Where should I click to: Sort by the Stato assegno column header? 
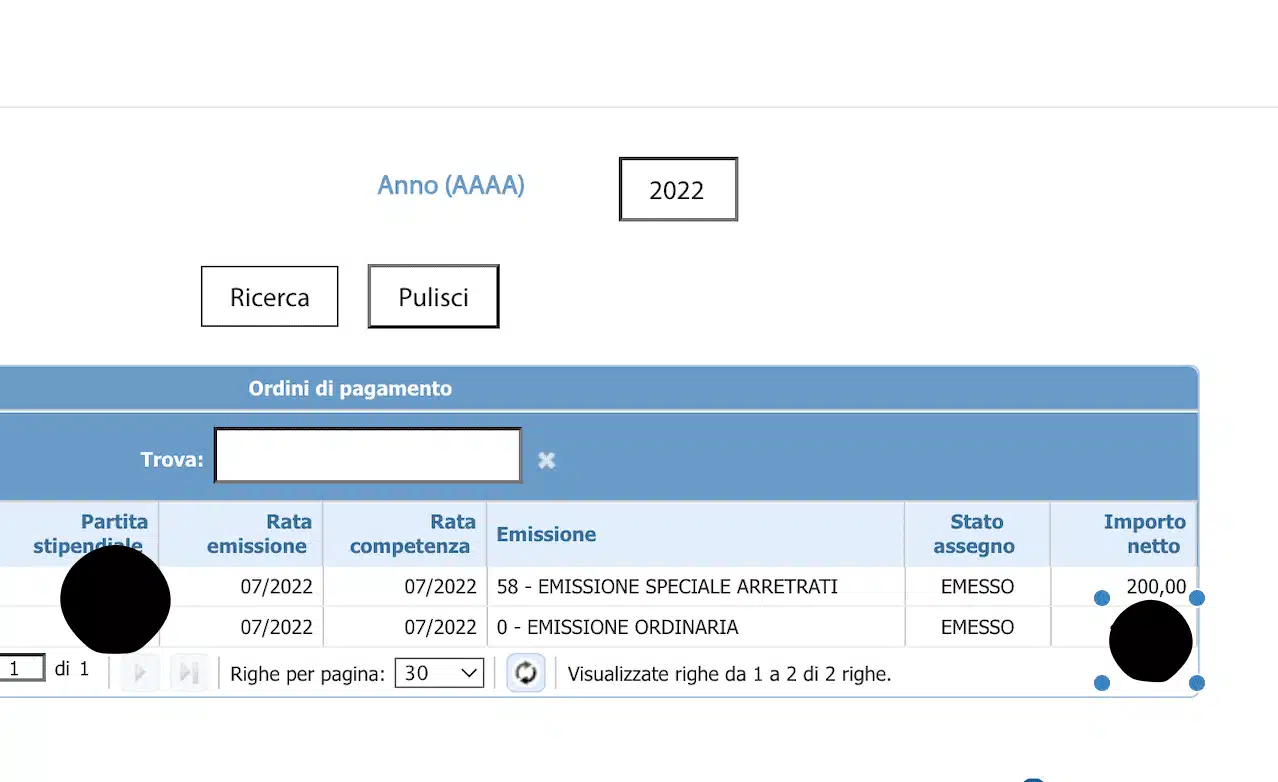[976, 534]
